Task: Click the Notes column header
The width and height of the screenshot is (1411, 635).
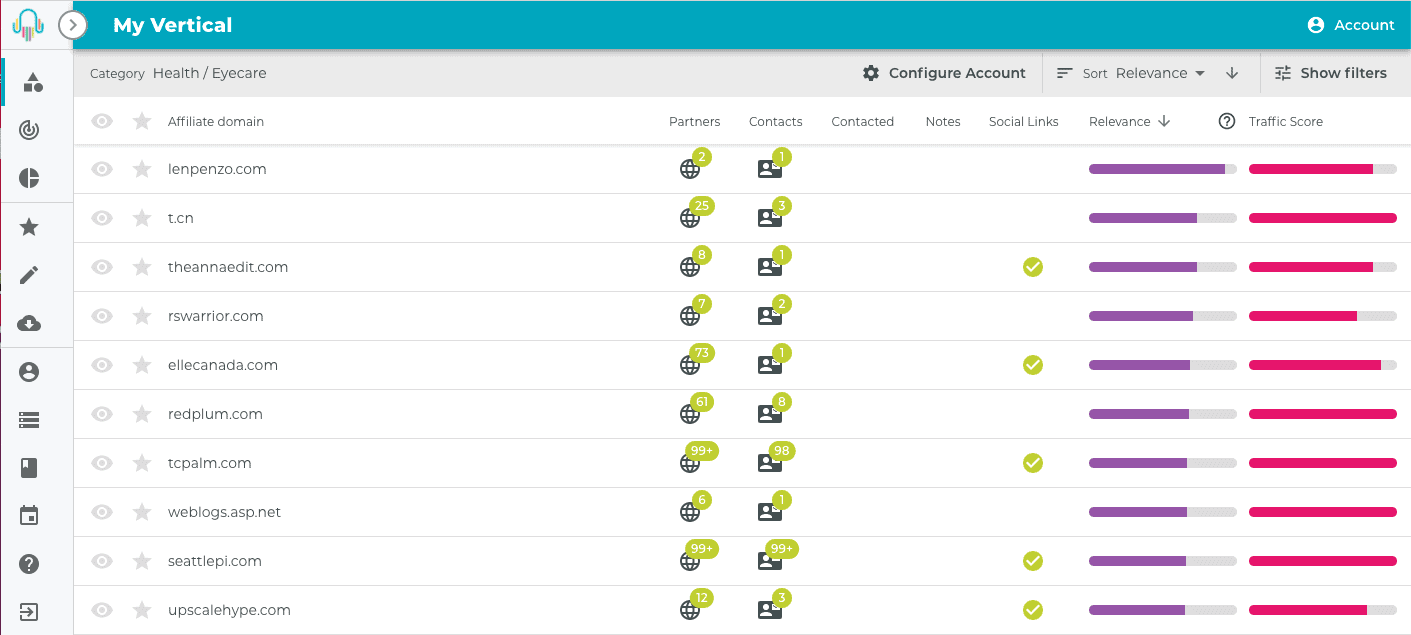Action: tap(943, 121)
